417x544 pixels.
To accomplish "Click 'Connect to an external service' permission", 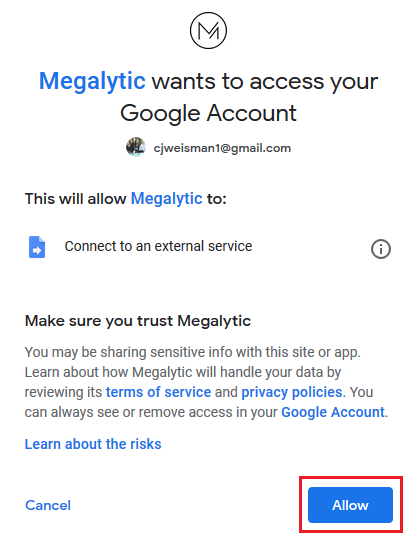I will point(158,246).
